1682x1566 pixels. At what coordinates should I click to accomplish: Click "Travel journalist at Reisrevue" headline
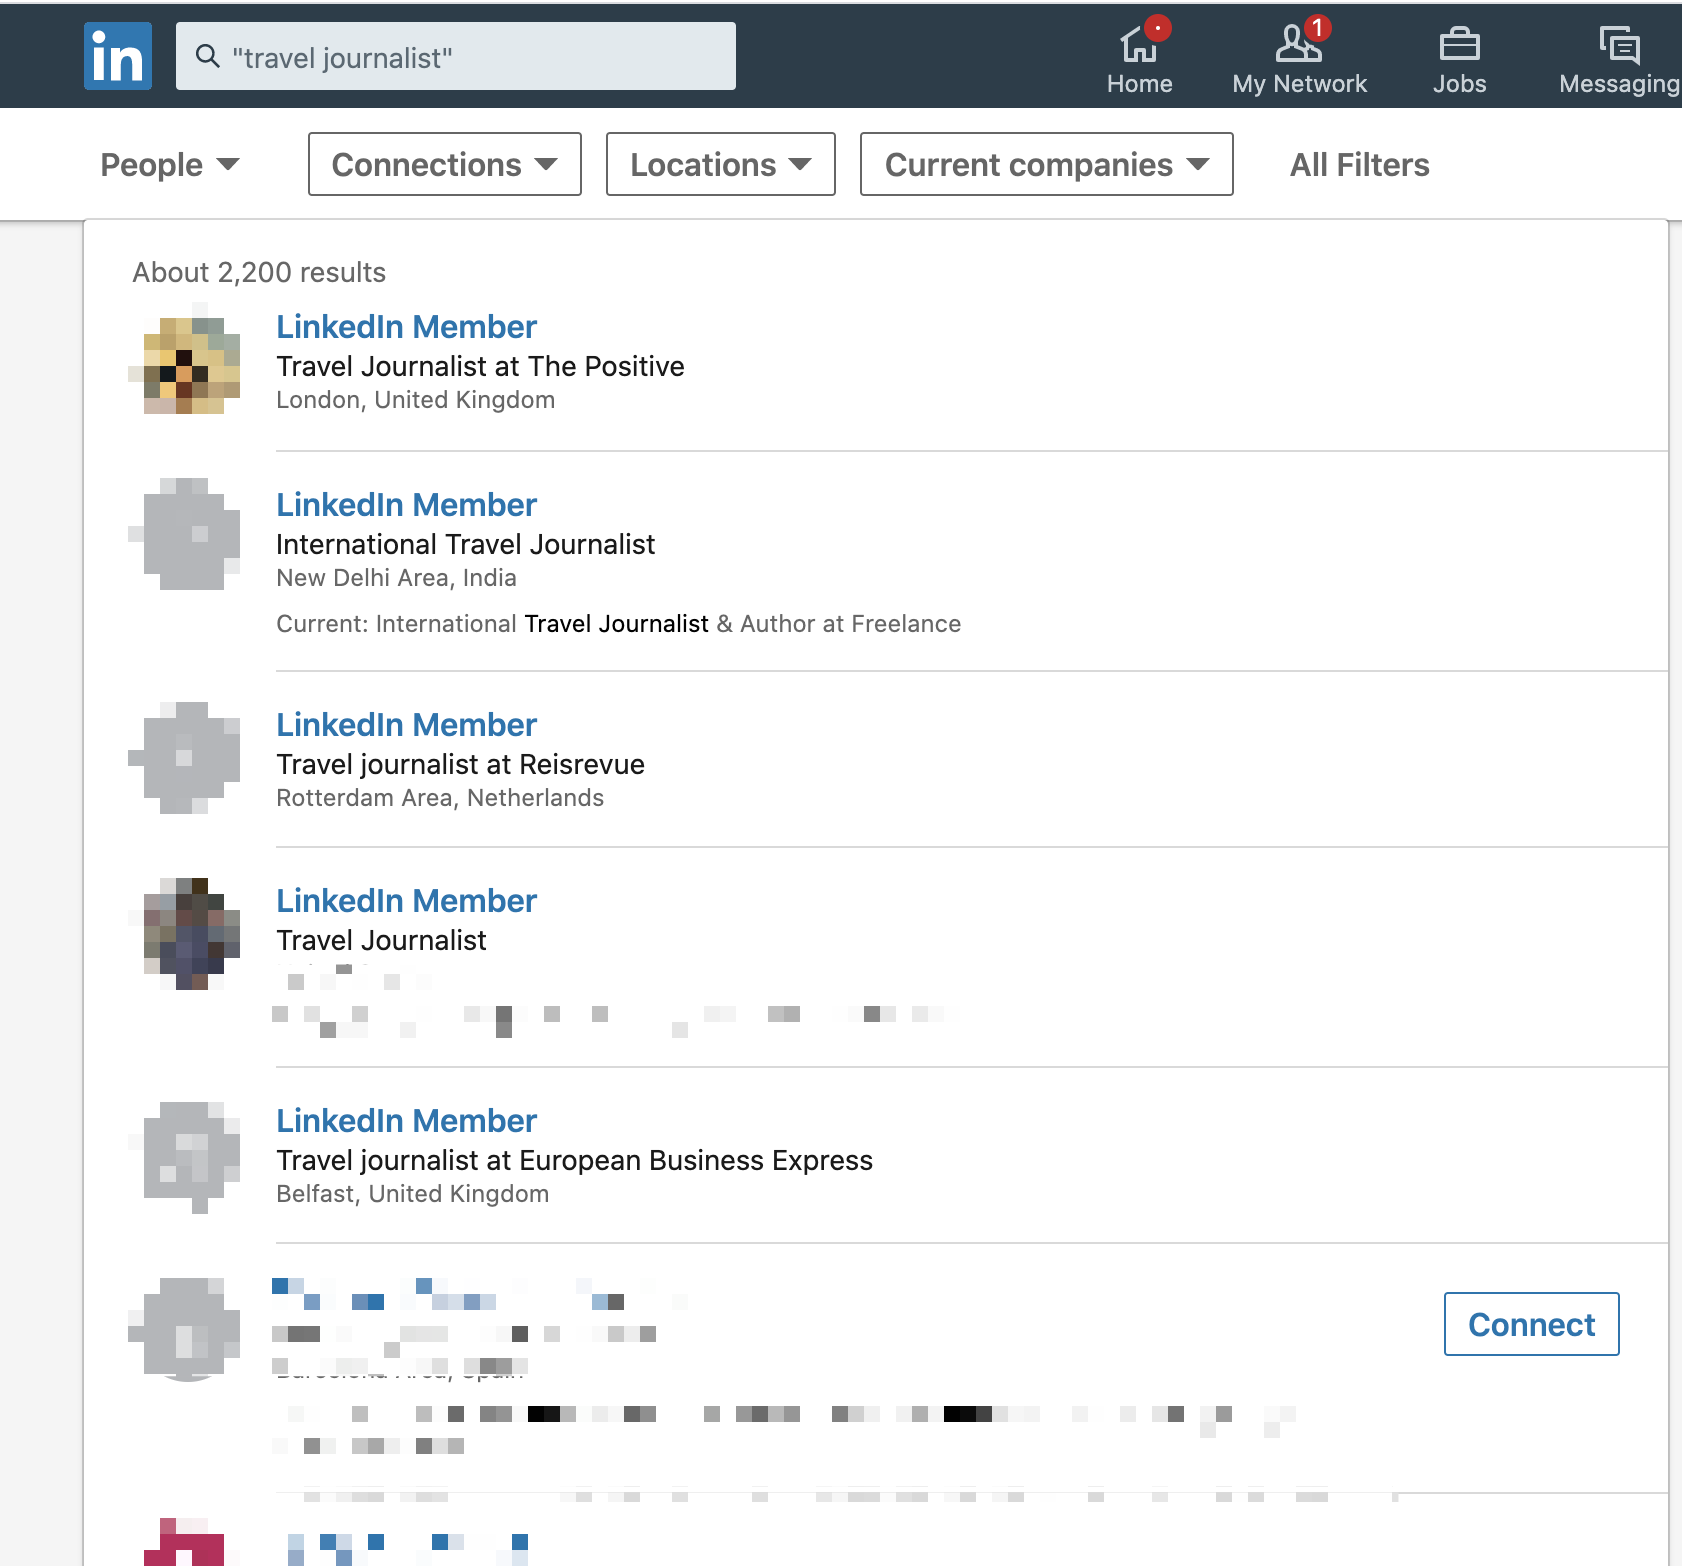(460, 764)
